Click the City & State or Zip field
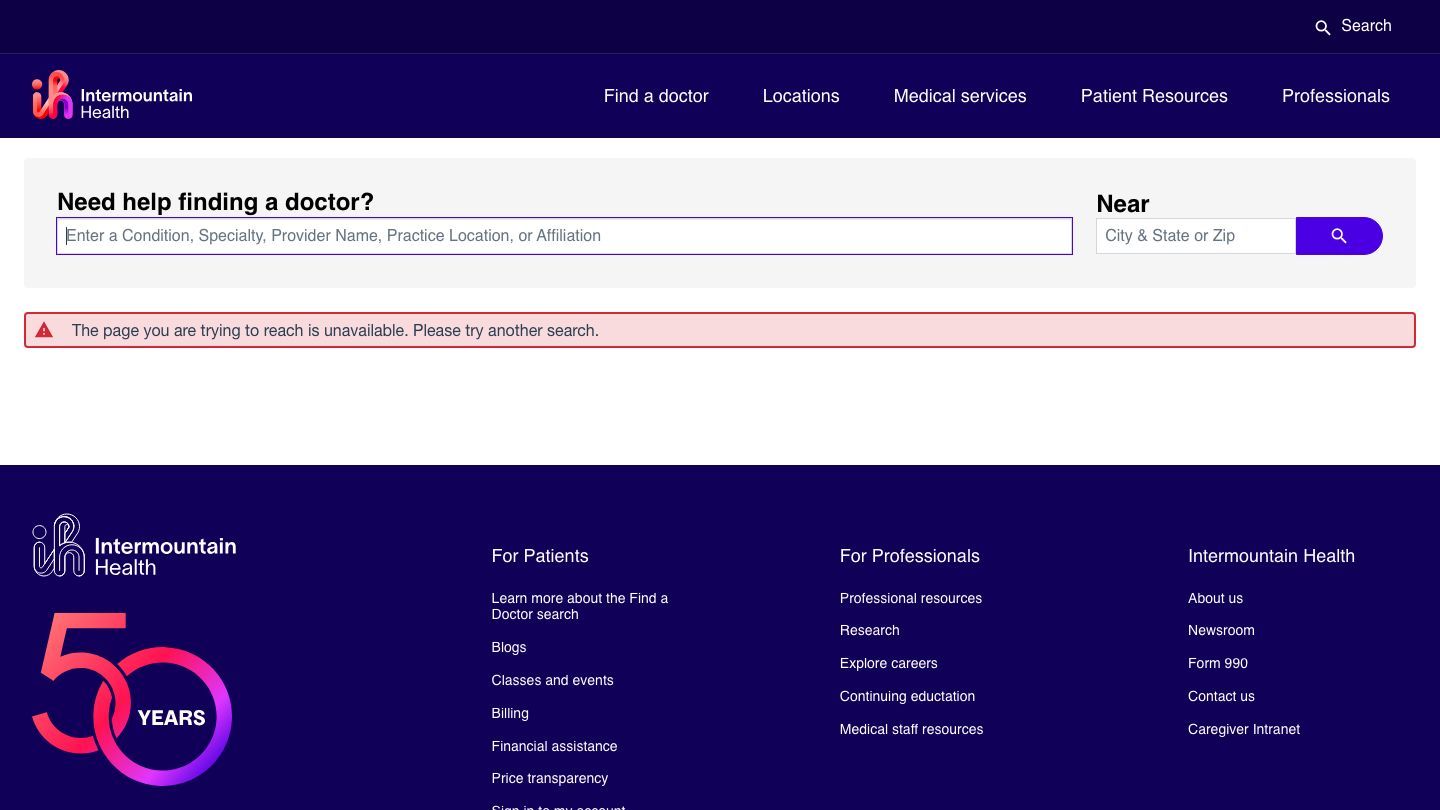Viewport: 1440px width, 810px height. click(x=1195, y=236)
